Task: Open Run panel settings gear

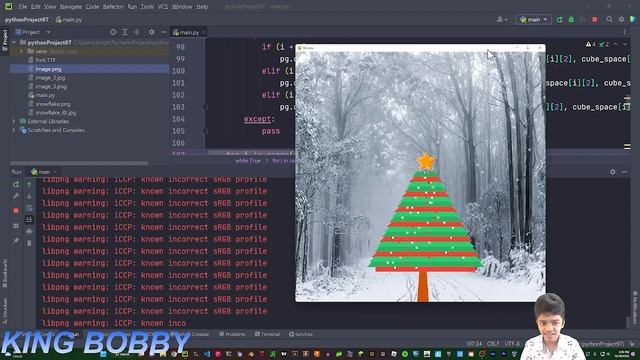Action: pyautogui.click(x=613, y=172)
